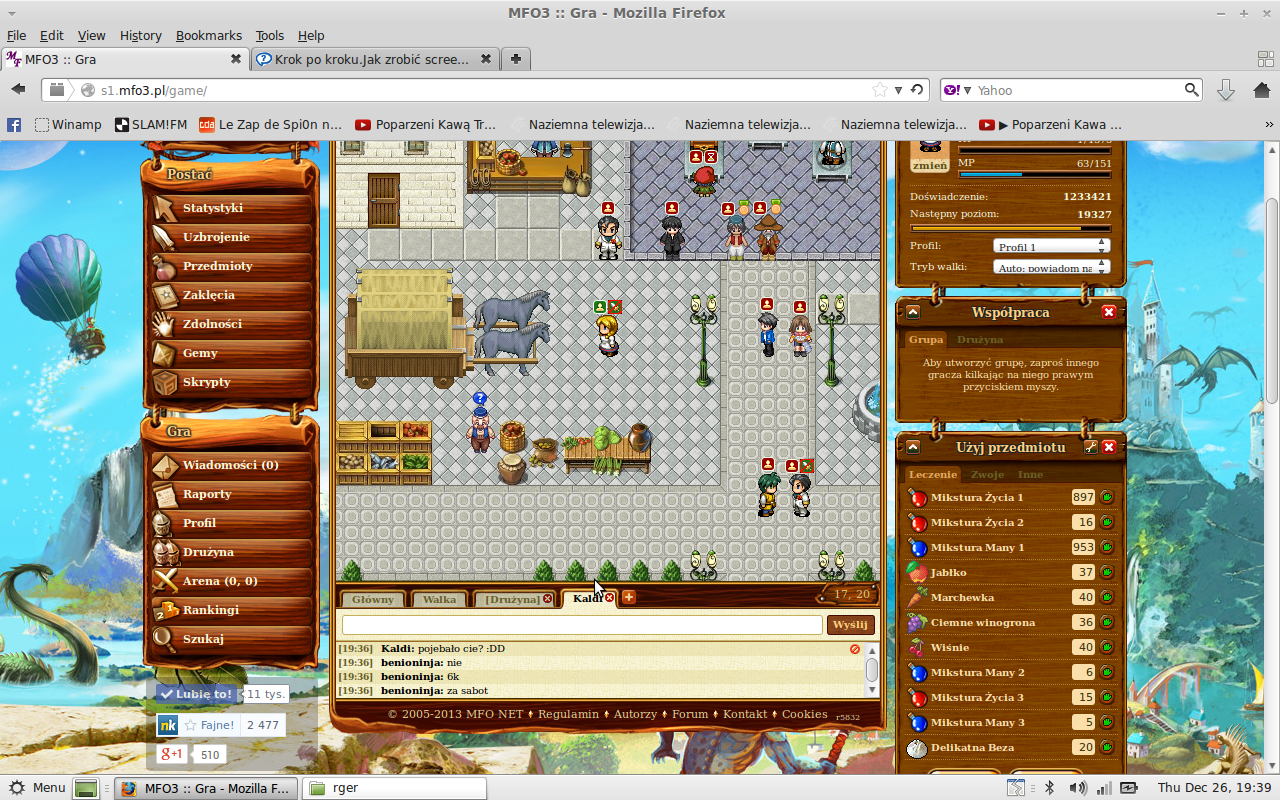
Task: Add a new chat tab with plus icon
Action: pyautogui.click(x=629, y=597)
